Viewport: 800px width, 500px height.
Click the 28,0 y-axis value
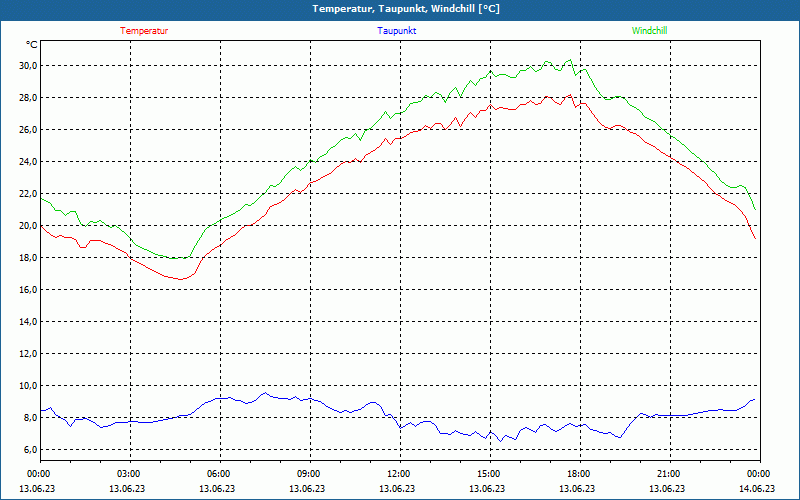(28, 97)
